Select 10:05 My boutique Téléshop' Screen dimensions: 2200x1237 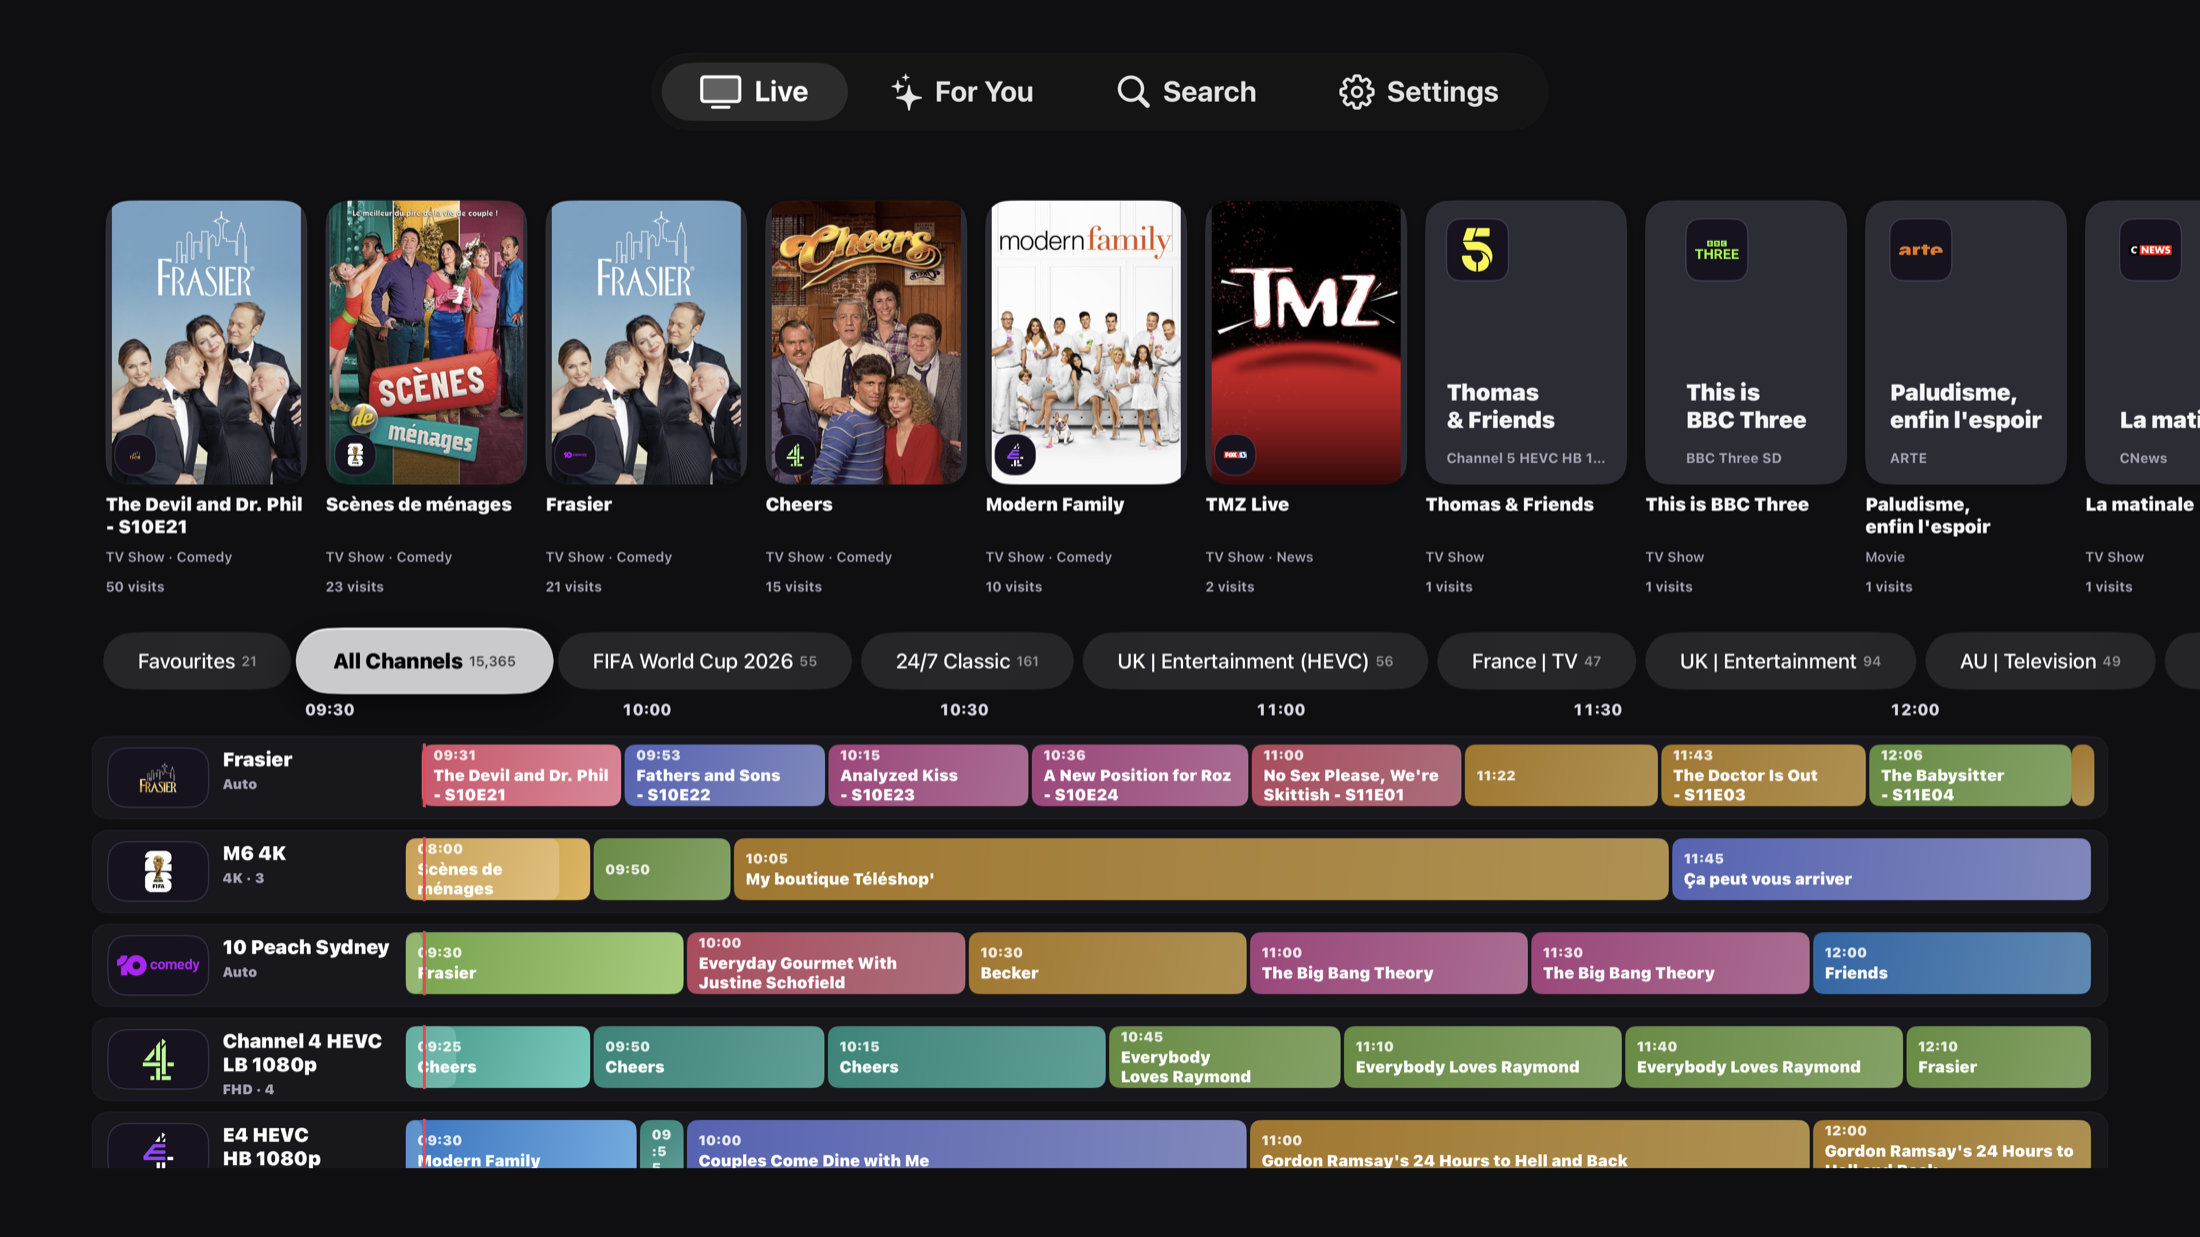1201,869
